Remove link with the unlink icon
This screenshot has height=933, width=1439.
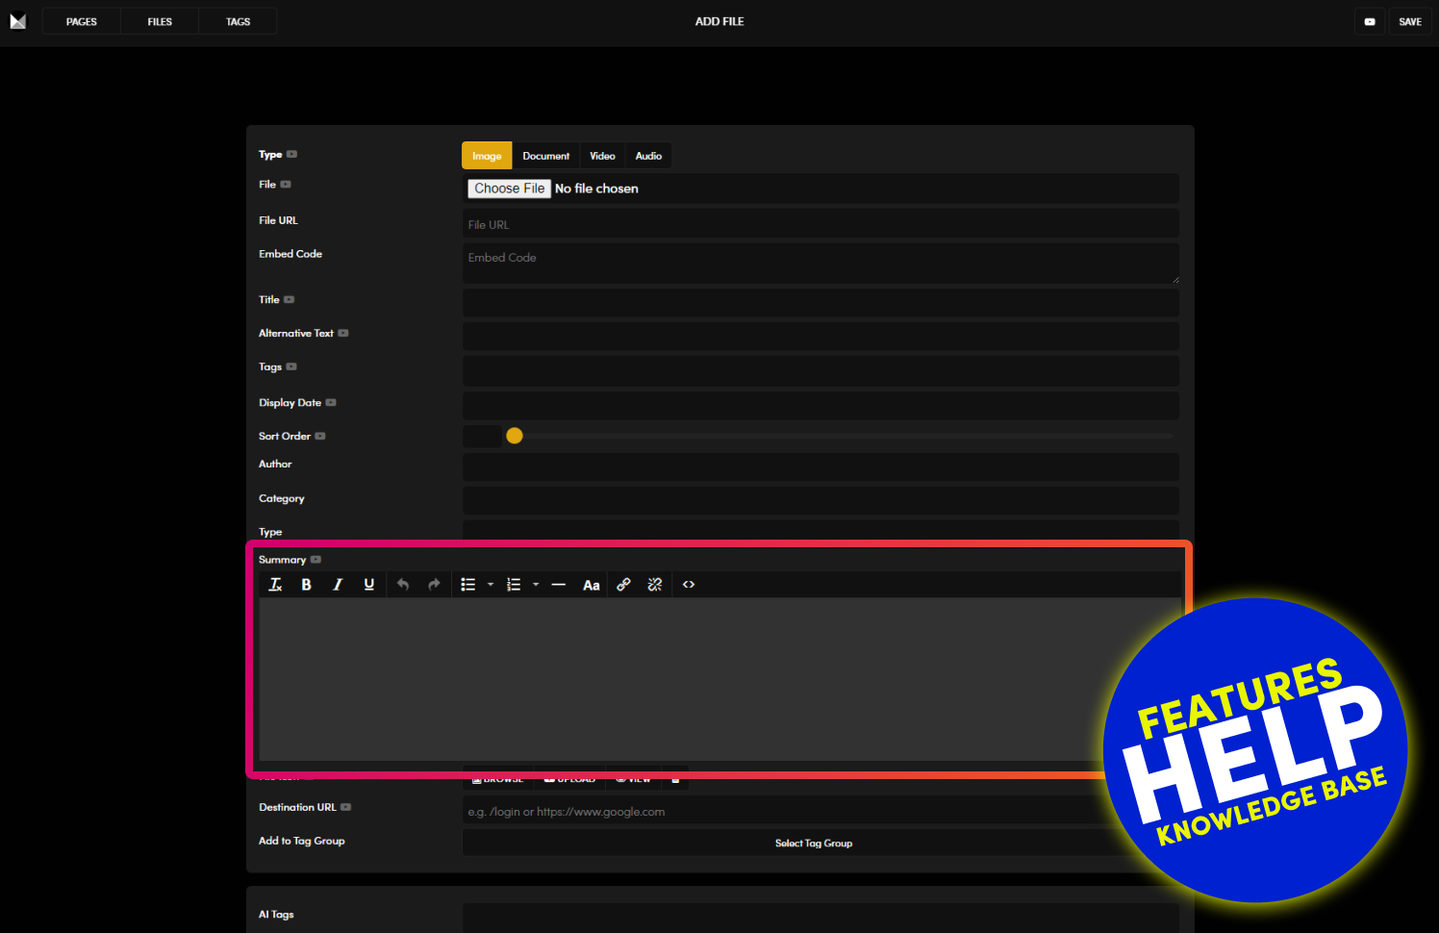coord(655,585)
